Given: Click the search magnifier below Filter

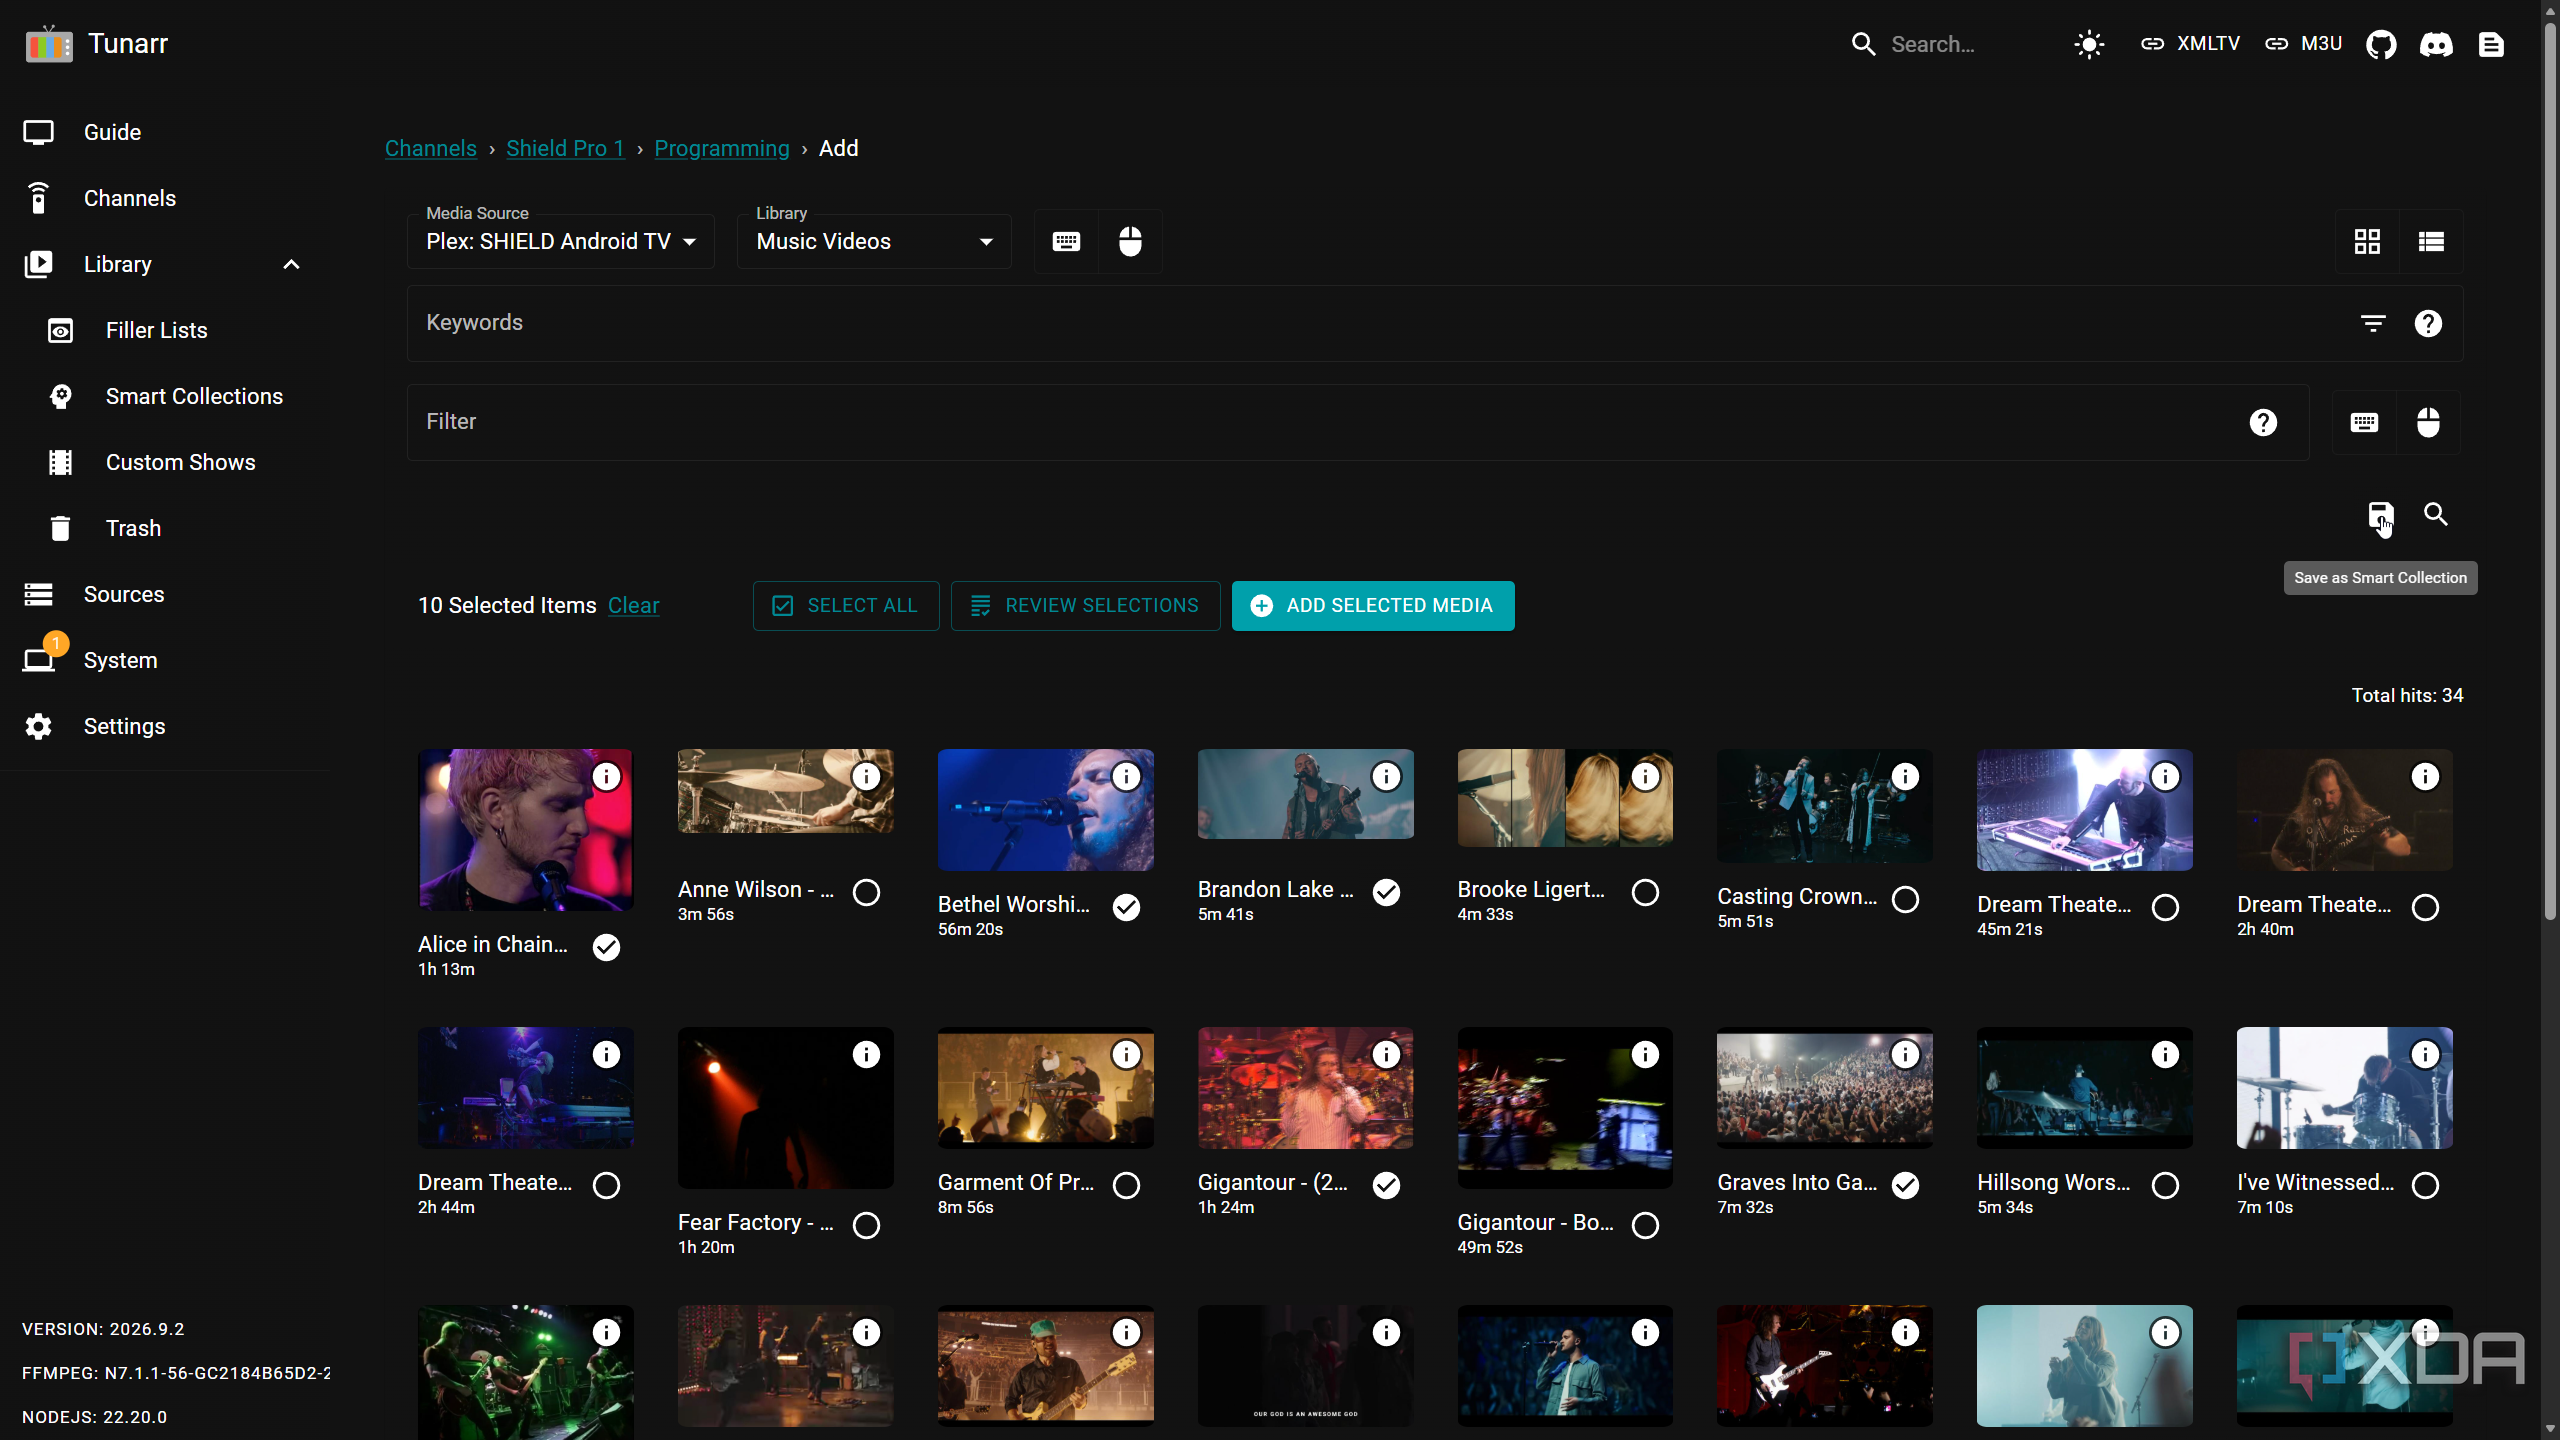Looking at the screenshot, I should [x=2436, y=514].
